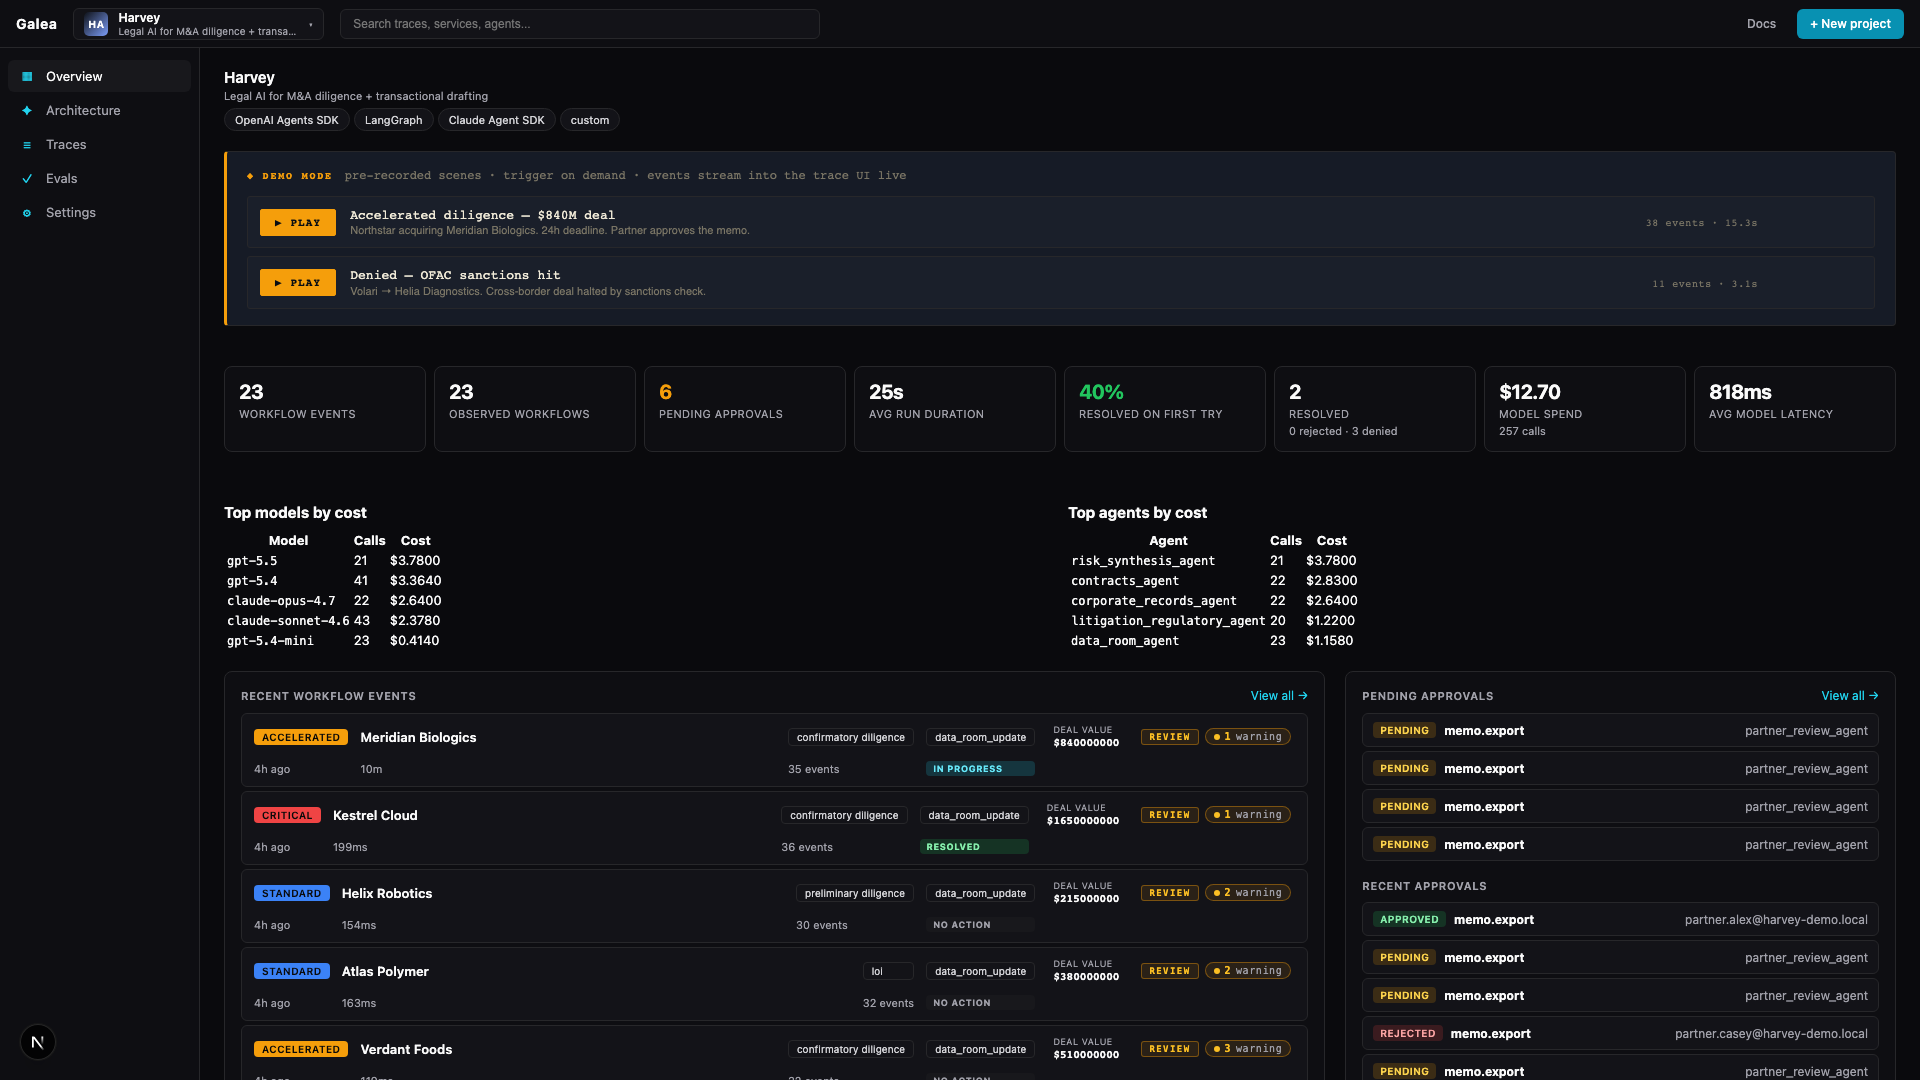The height and width of the screenshot is (1080, 1920).
Task: Click the Evals checkmark icon
Action: [27, 178]
